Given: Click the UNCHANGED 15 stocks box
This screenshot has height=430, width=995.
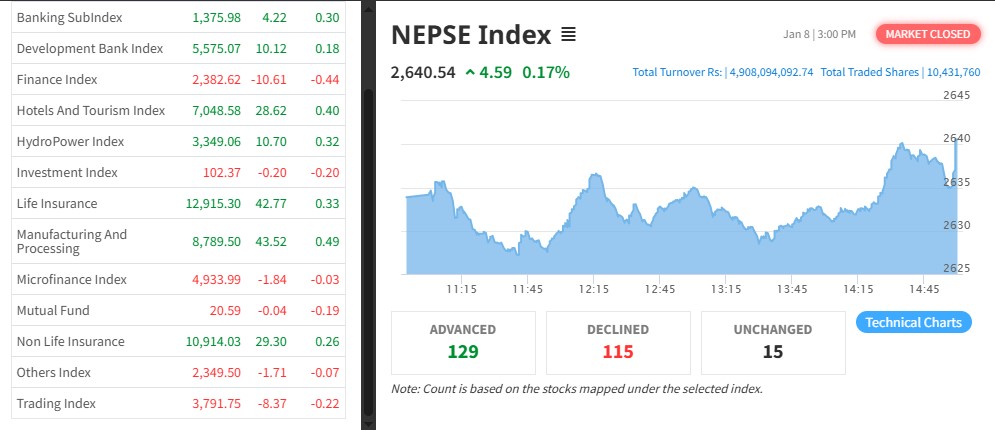Looking at the screenshot, I should pyautogui.click(x=772, y=341).
